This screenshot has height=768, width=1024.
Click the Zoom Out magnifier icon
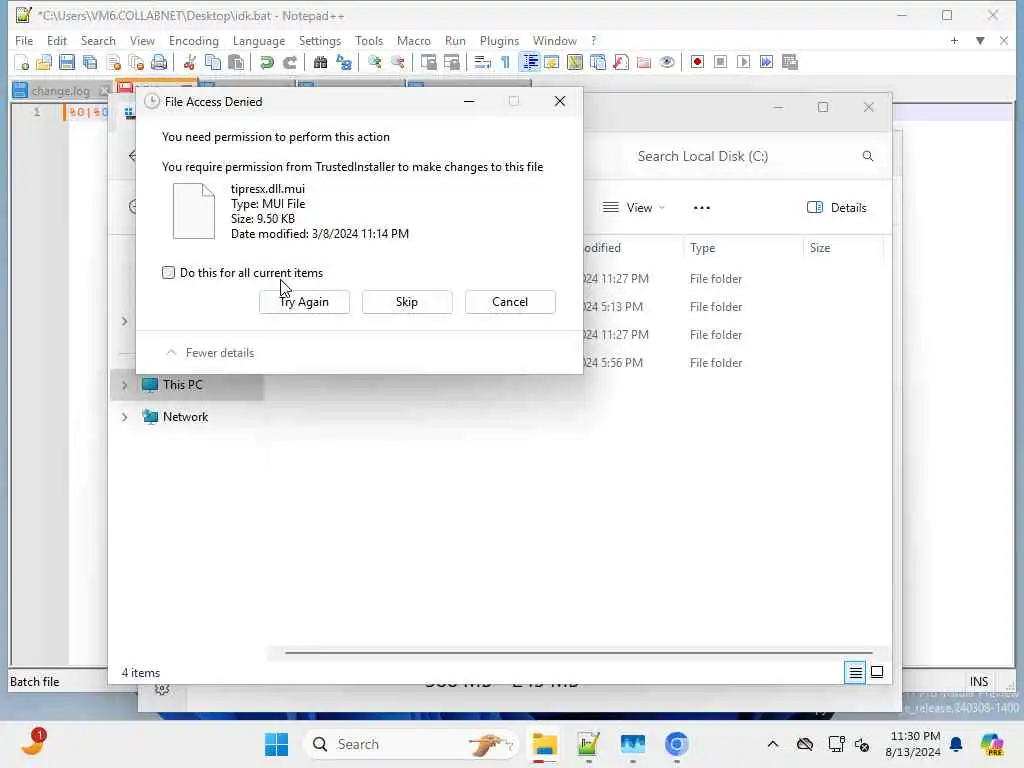[398, 63]
